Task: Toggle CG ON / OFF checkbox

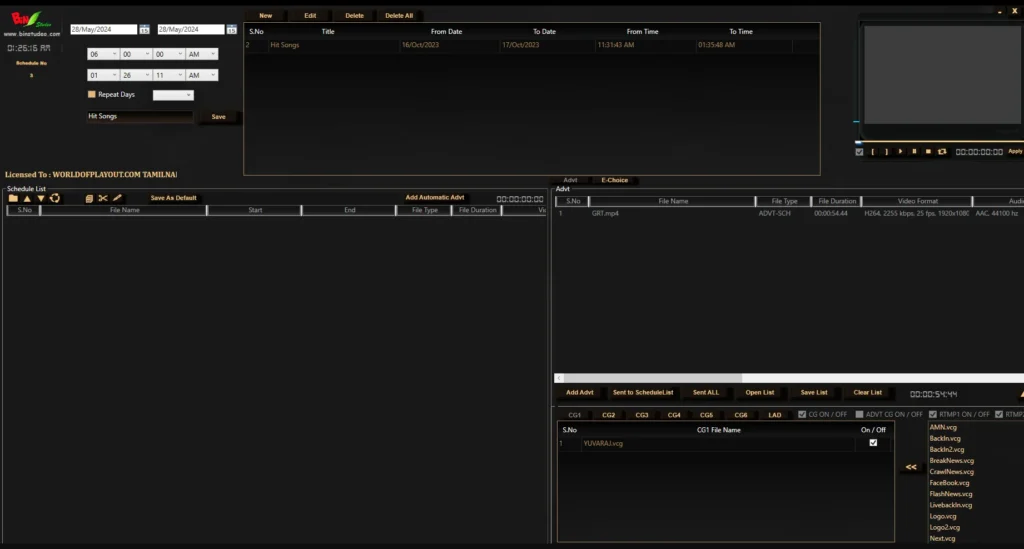Action: (x=802, y=415)
